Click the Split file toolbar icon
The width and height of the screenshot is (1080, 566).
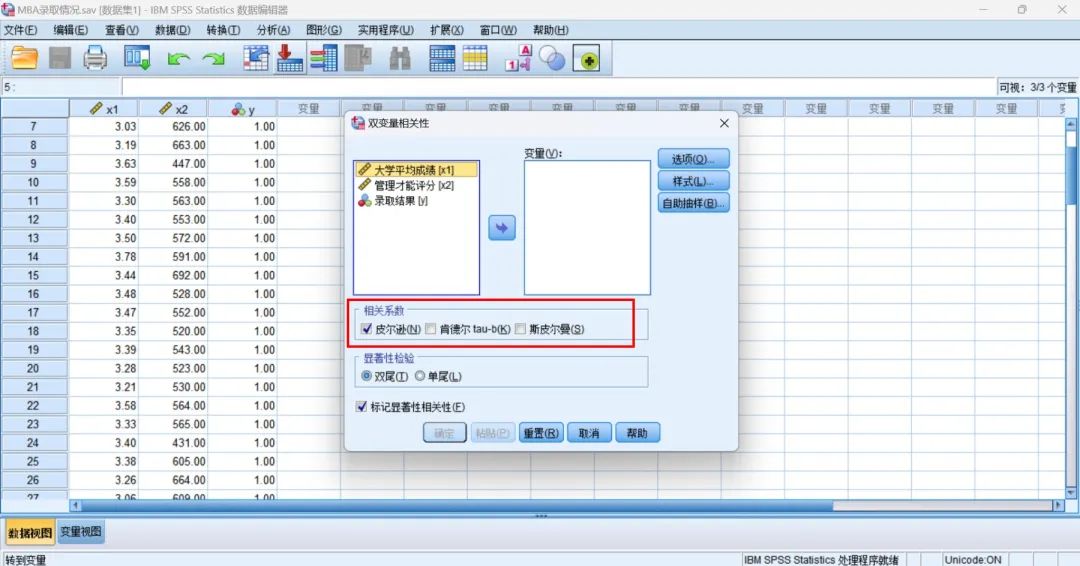coord(442,58)
